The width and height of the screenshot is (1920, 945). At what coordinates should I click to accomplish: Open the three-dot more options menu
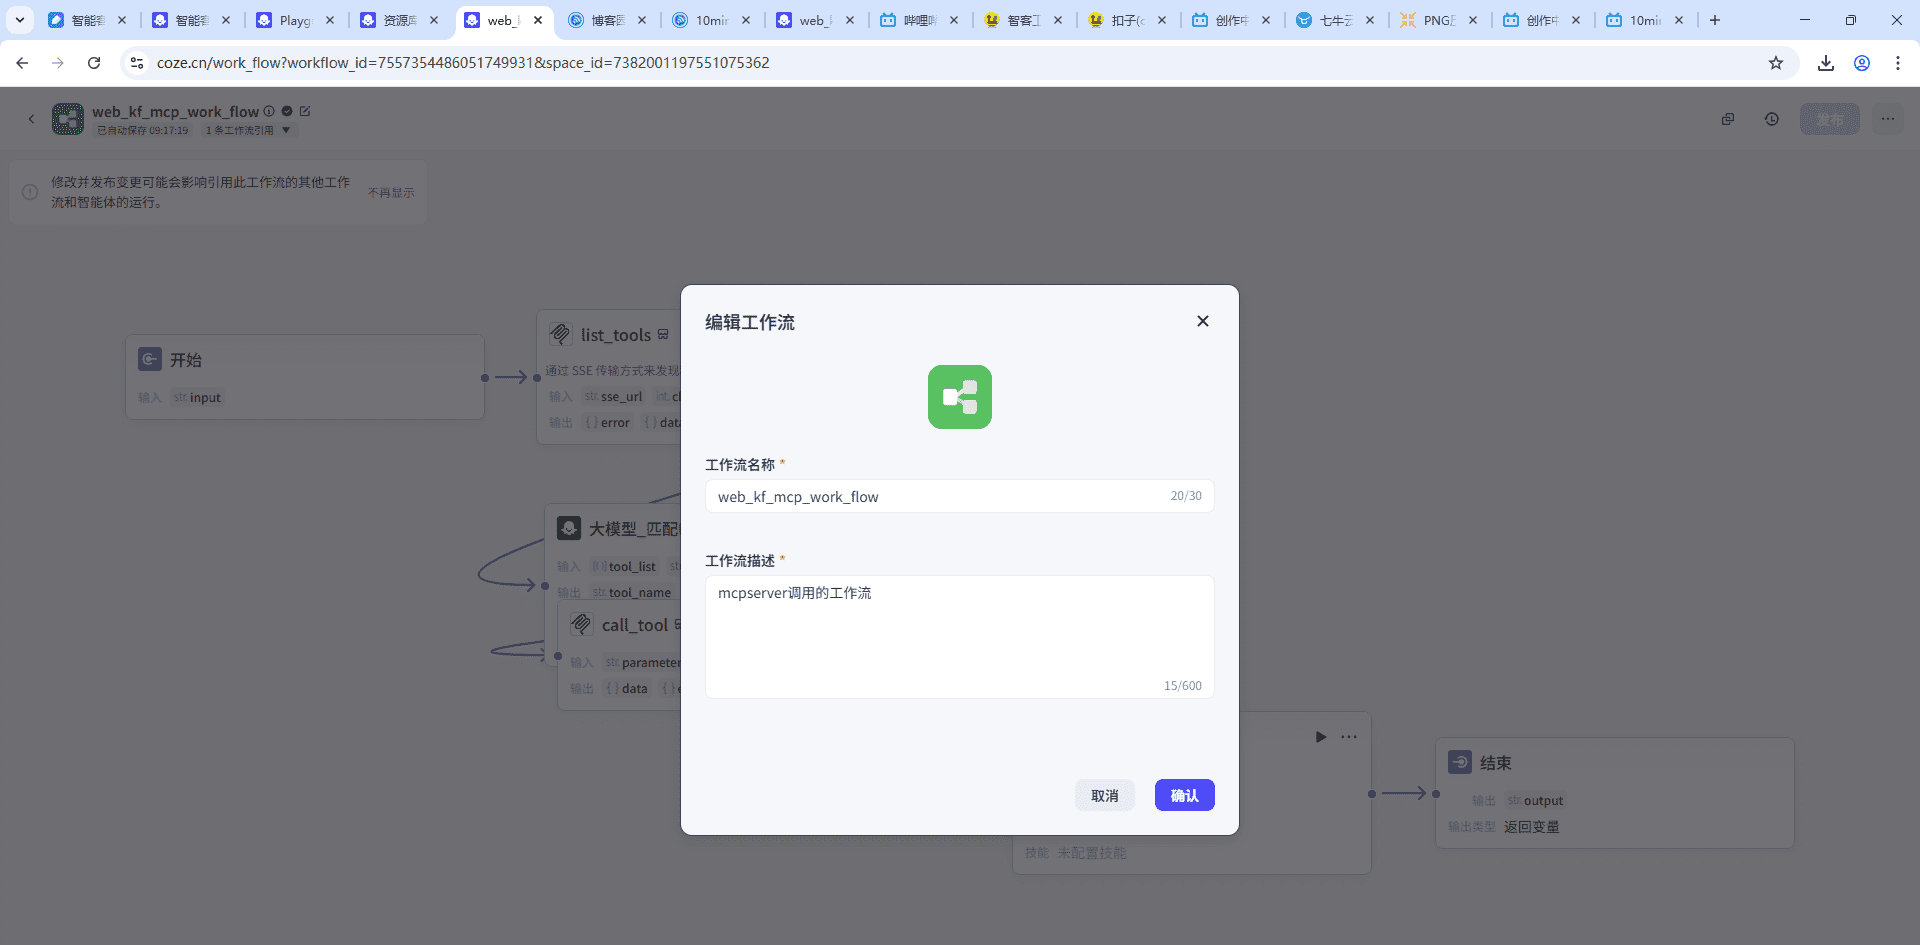(1887, 119)
